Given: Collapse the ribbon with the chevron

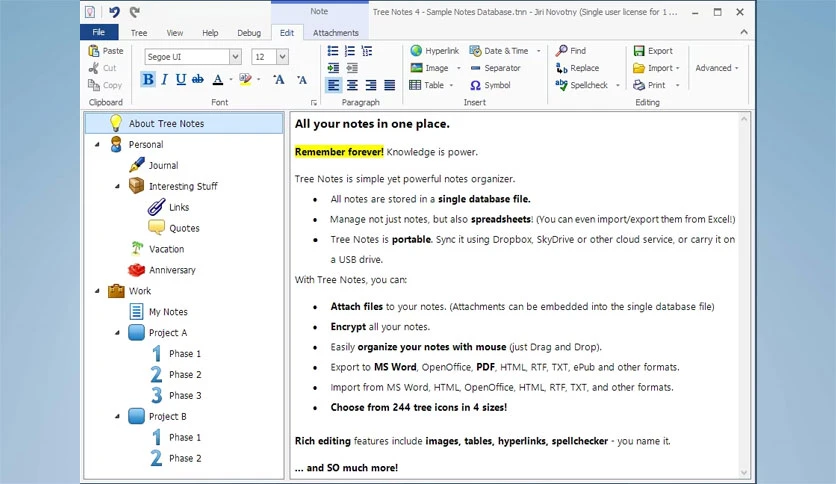Looking at the screenshot, I should tap(744, 32).
